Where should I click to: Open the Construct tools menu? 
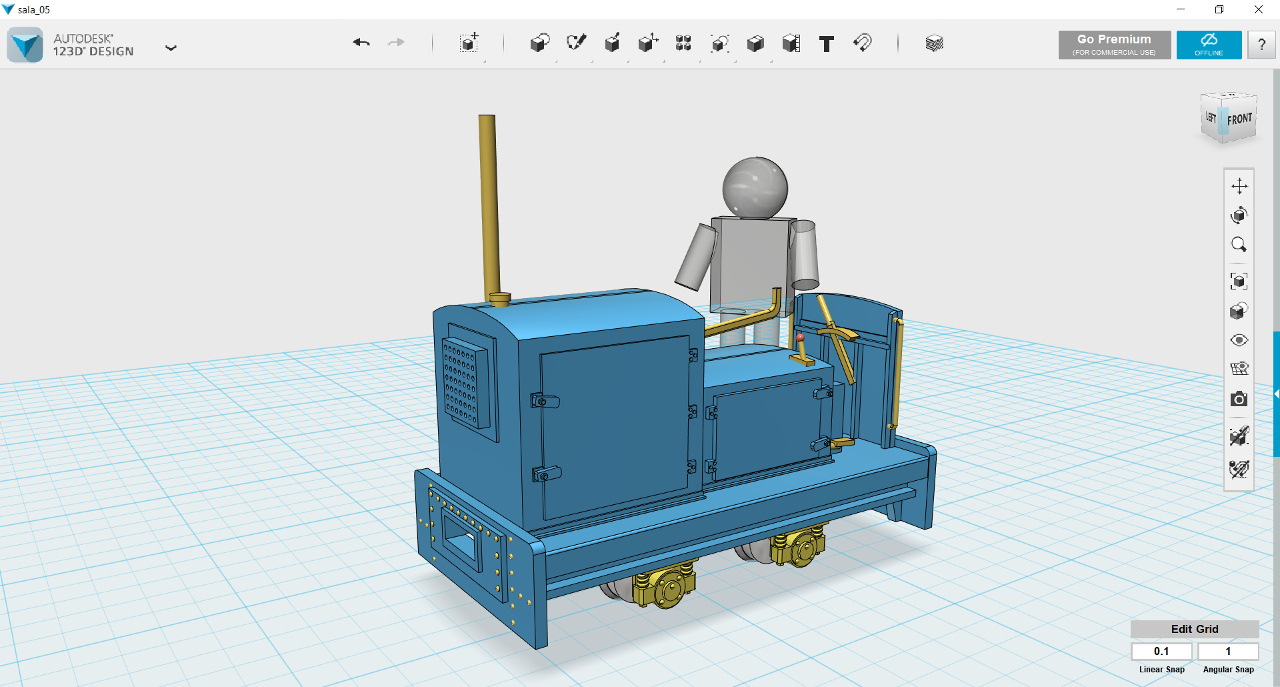(x=612, y=43)
